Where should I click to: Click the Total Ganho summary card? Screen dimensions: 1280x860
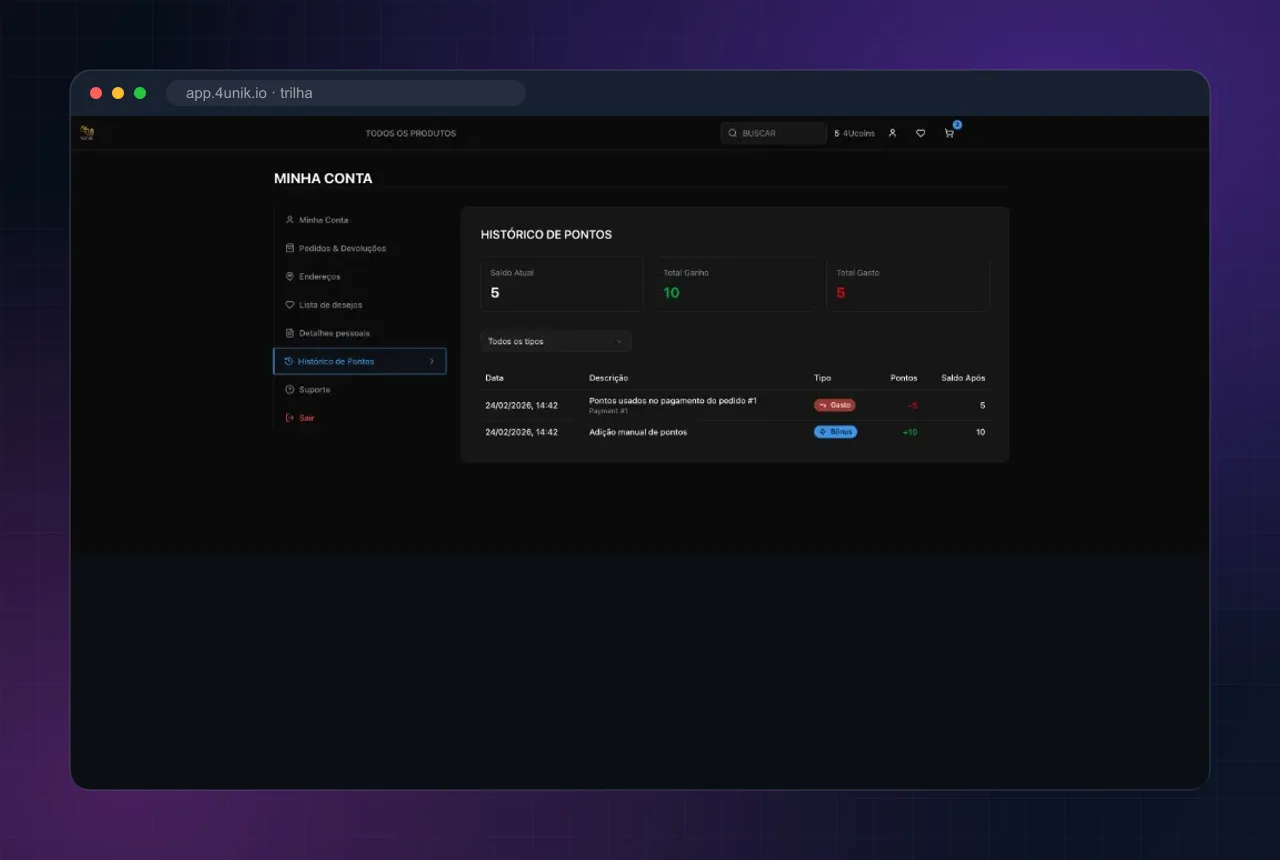pos(735,284)
